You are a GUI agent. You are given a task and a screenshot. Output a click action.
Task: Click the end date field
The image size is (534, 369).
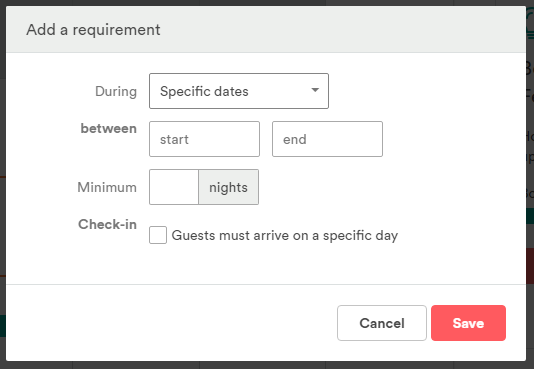(327, 139)
